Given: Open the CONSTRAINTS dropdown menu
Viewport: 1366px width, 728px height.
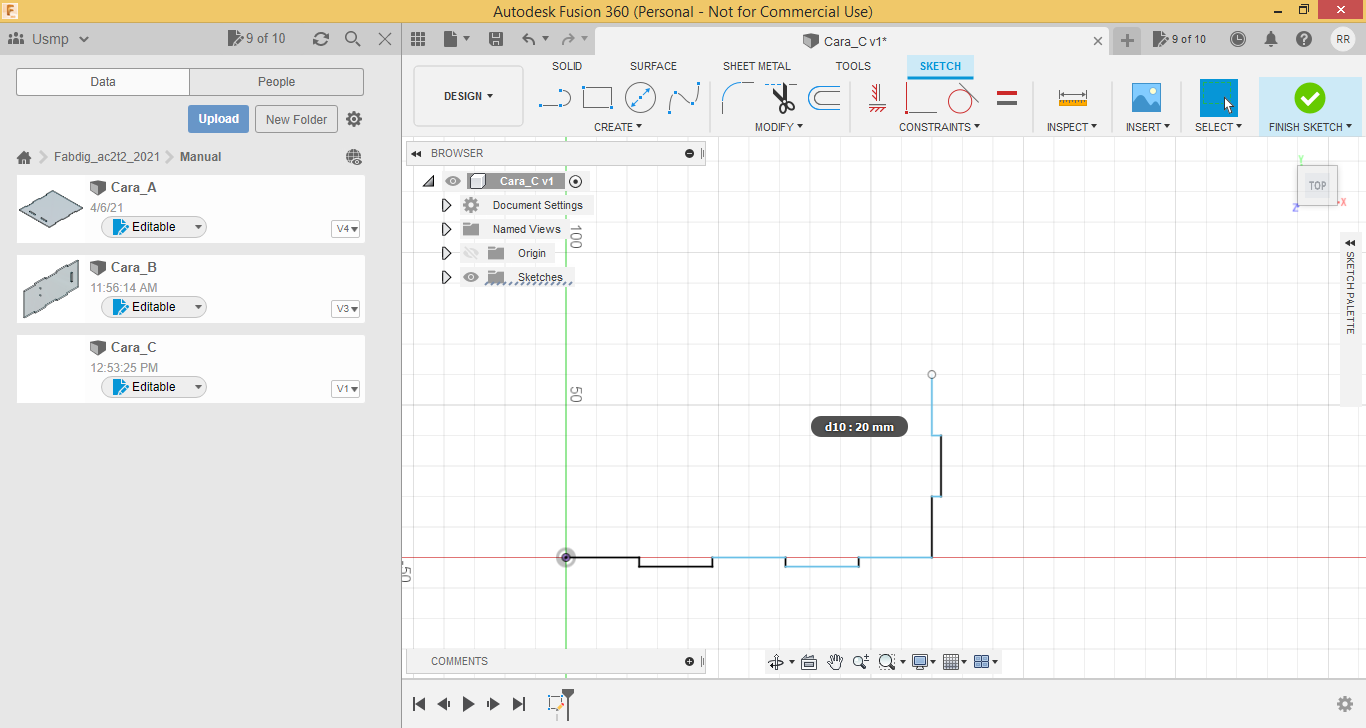Looking at the screenshot, I should [x=939, y=127].
